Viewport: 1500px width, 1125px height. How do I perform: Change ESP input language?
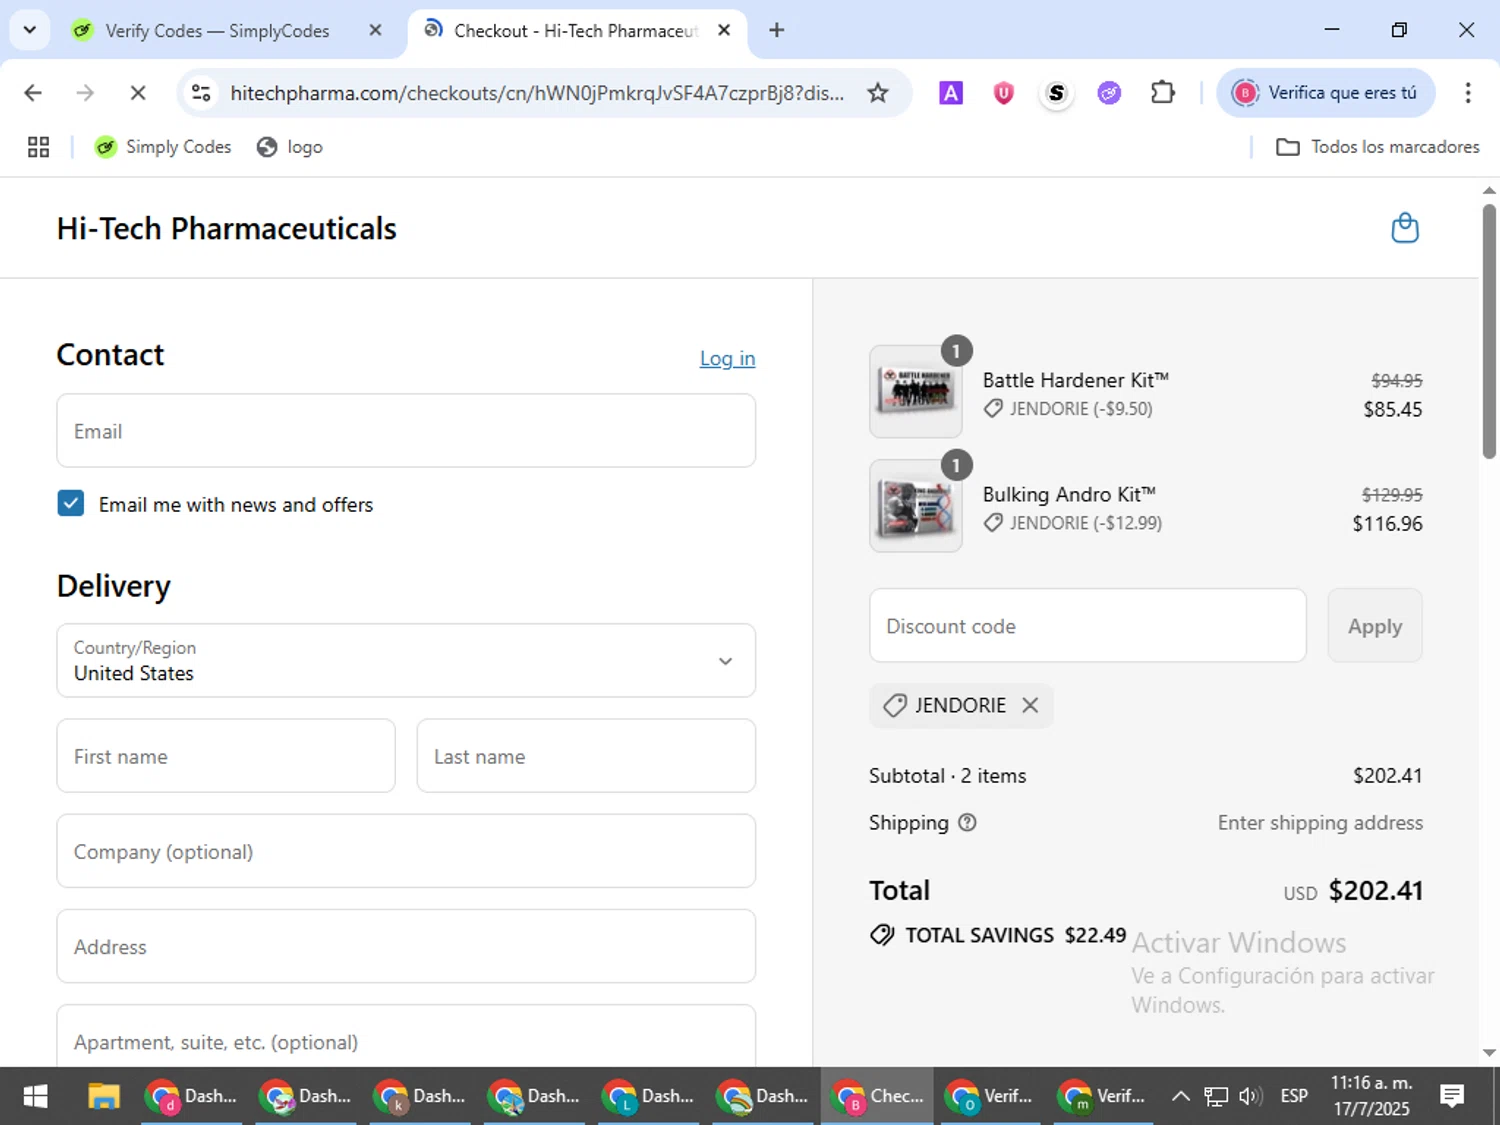tap(1294, 1096)
